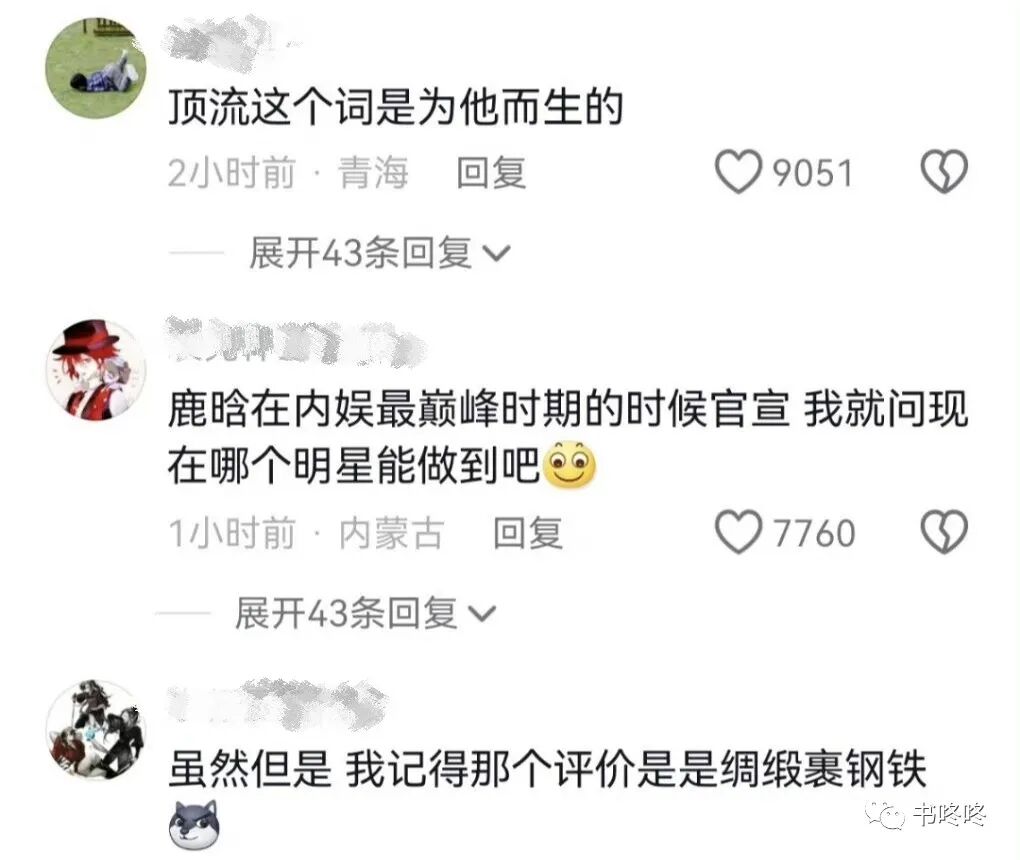Tap the husky dog emoji sticker

point(194,824)
